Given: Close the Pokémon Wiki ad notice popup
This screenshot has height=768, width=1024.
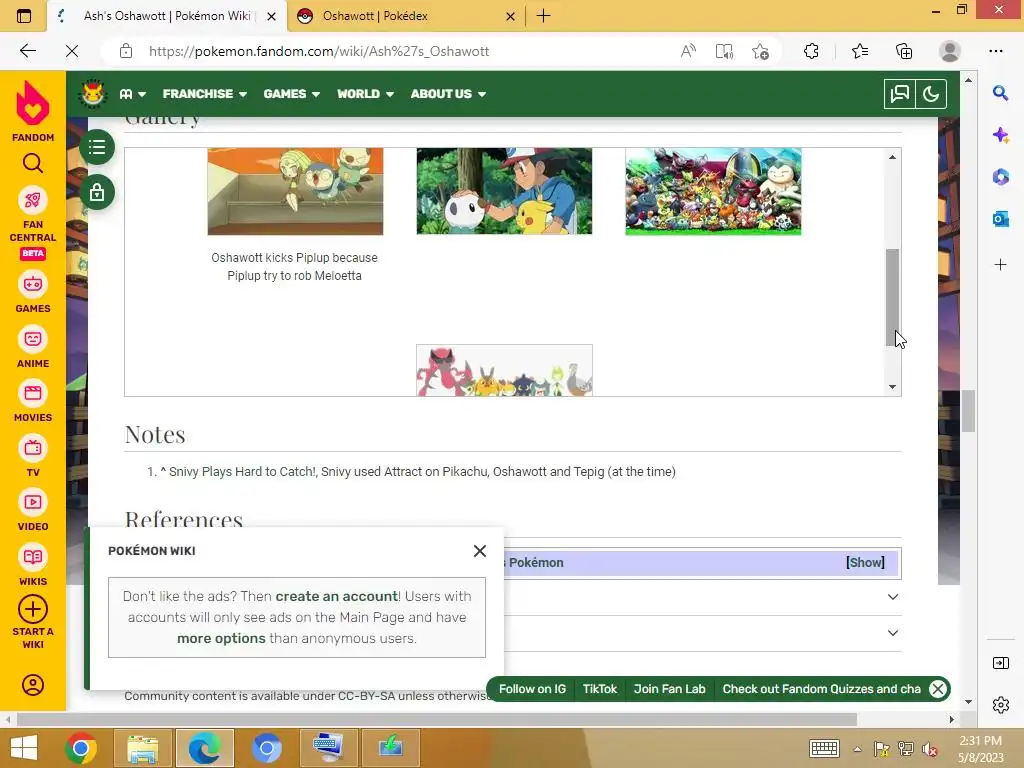Looking at the screenshot, I should point(480,551).
